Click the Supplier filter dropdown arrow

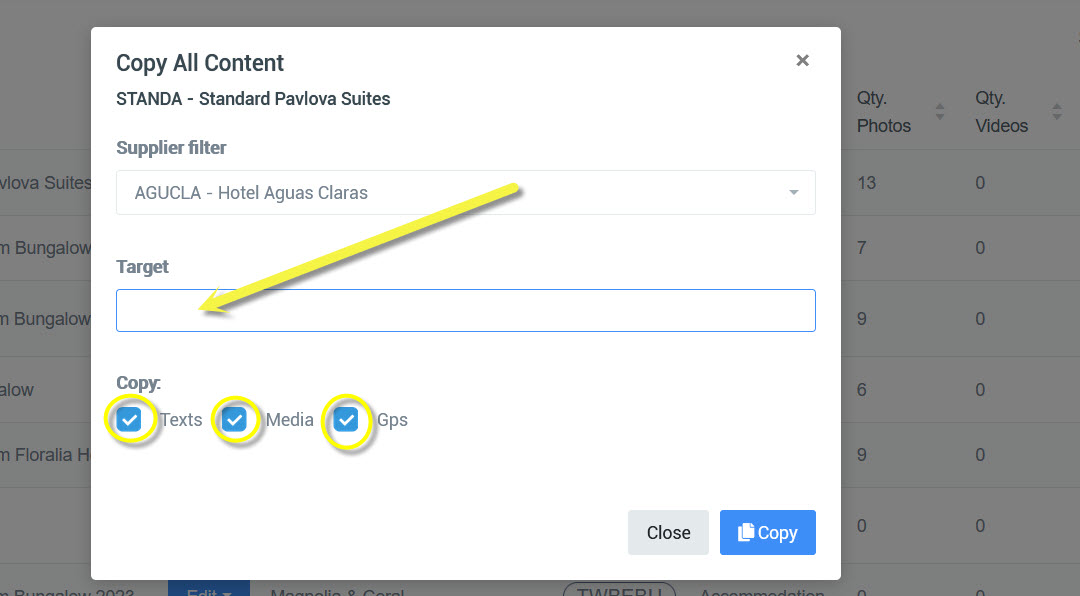click(794, 193)
